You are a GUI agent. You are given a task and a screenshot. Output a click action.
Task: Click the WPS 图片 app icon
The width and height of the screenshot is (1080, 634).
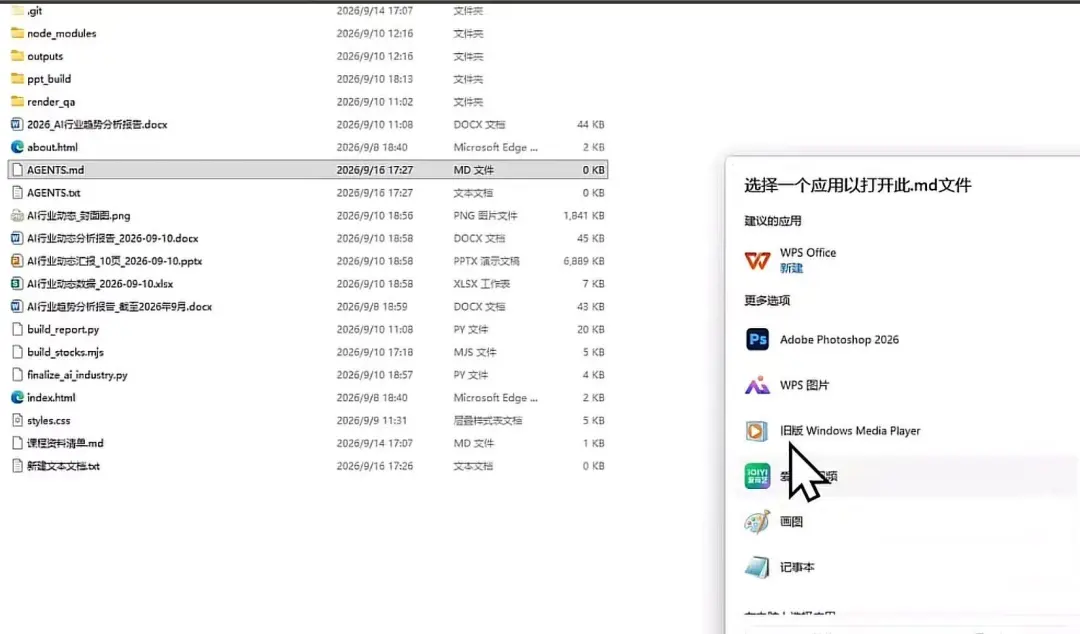point(757,385)
